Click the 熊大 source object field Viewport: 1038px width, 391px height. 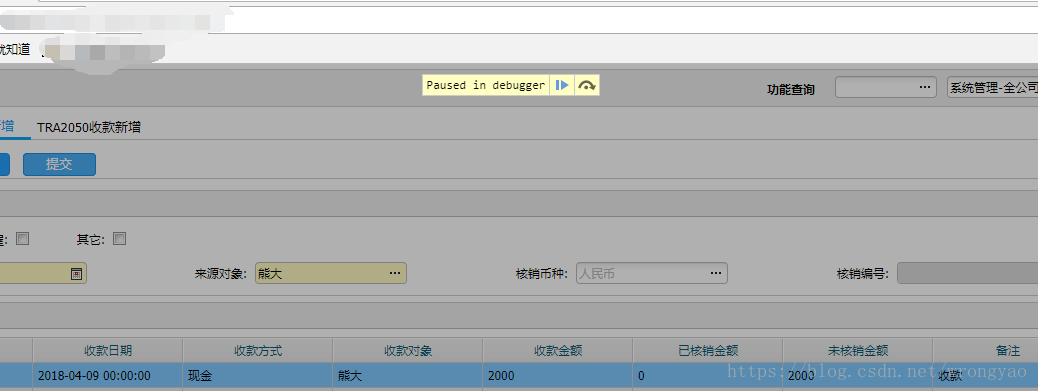click(x=330, y=273)
